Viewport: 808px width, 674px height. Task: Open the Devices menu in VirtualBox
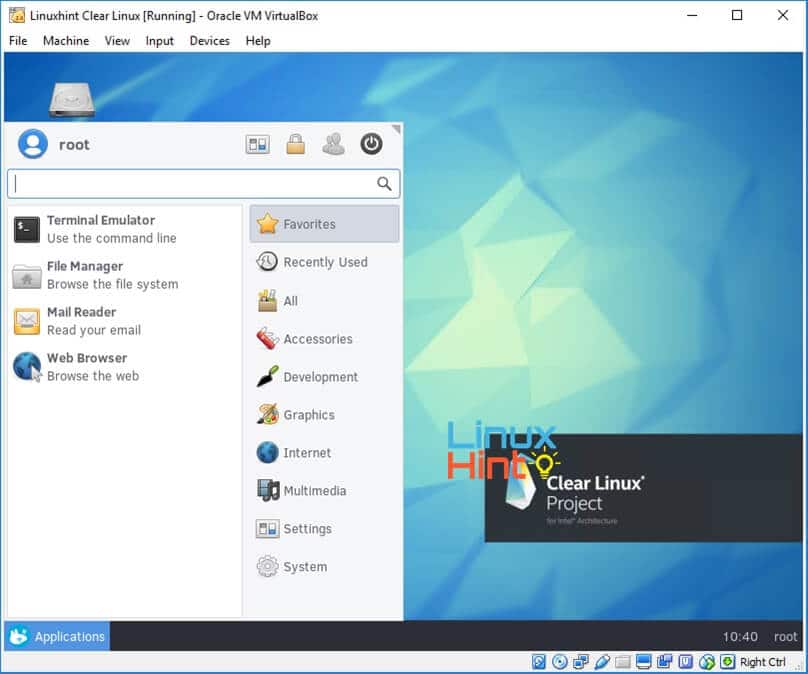pos(209,41)
